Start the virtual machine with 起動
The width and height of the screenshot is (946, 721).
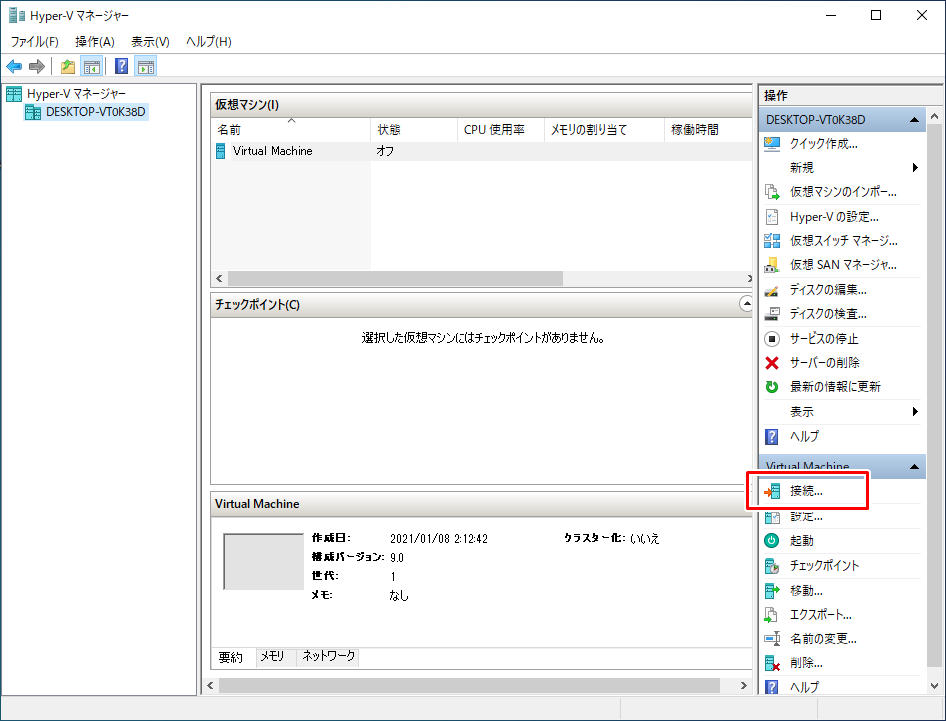801,540
